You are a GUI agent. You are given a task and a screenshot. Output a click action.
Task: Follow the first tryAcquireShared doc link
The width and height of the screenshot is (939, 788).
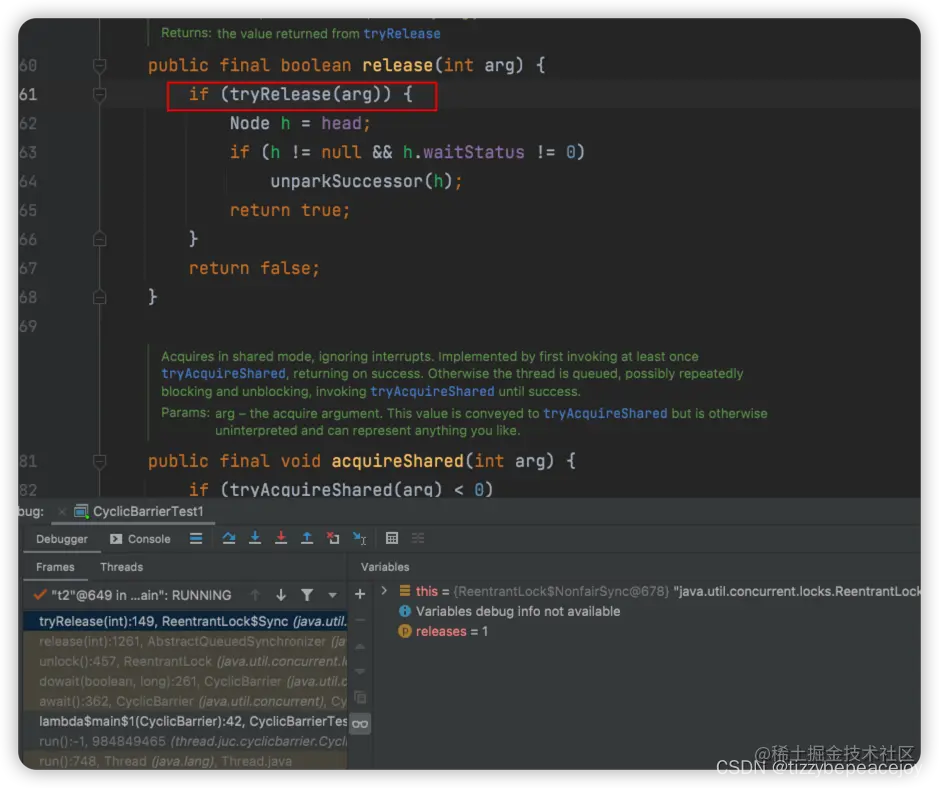[x=223, y=374]
